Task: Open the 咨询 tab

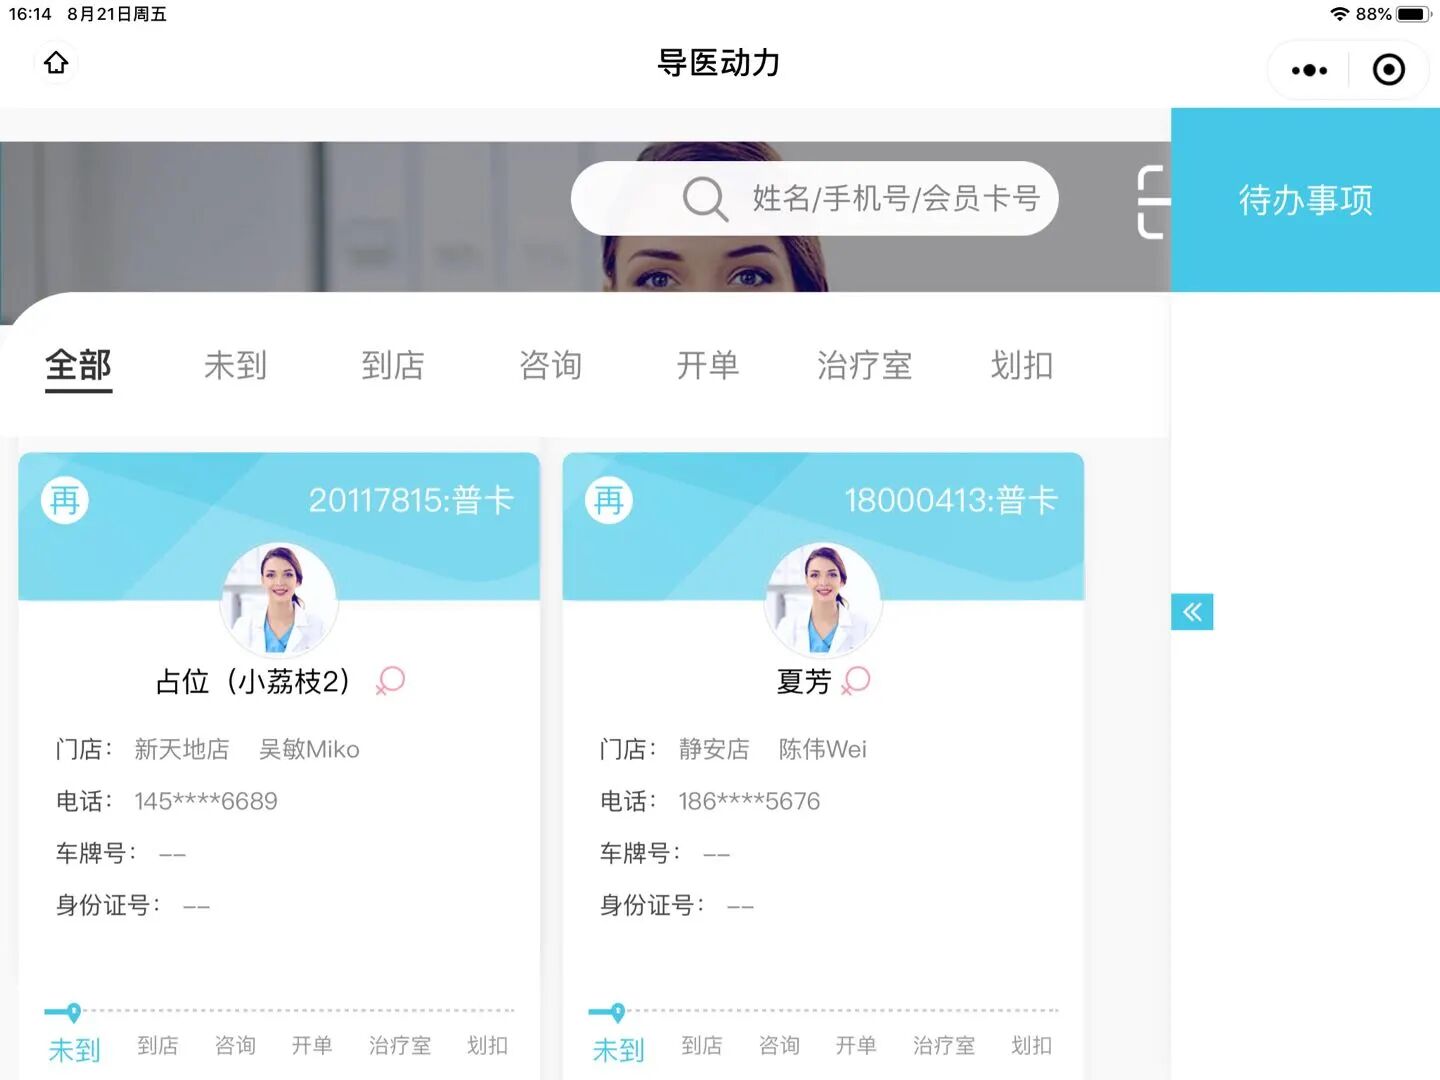Action: click(x=550, y=366)
